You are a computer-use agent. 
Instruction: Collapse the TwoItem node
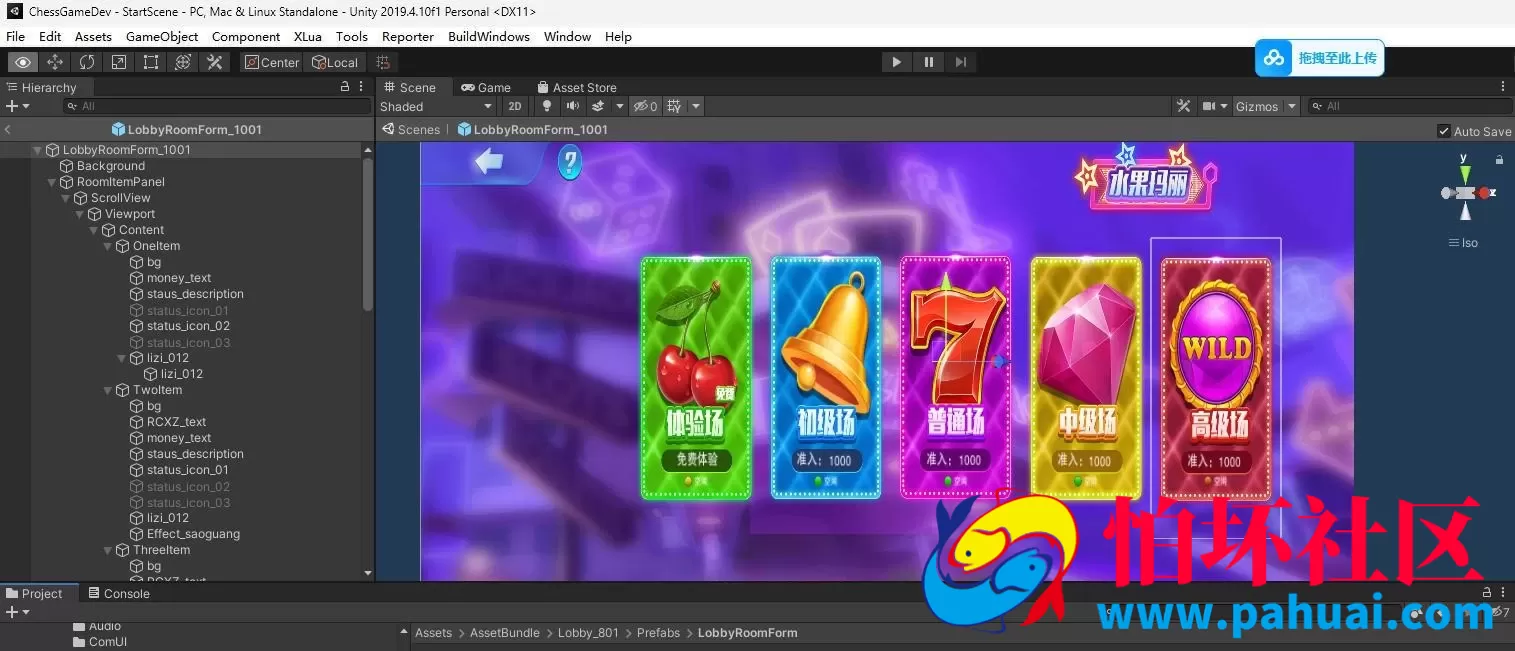coord(108,390)
